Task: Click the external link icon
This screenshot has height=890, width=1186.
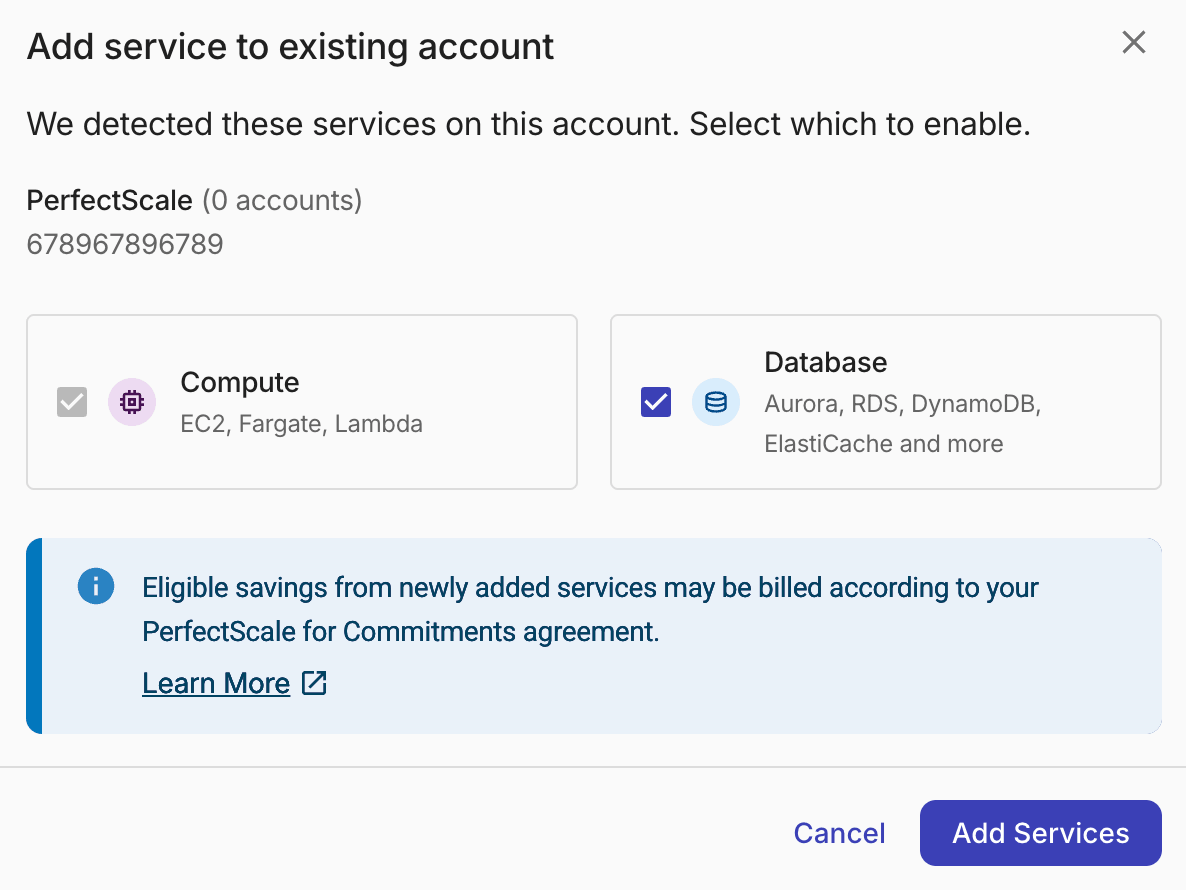Action: click(x=314, y=683)
